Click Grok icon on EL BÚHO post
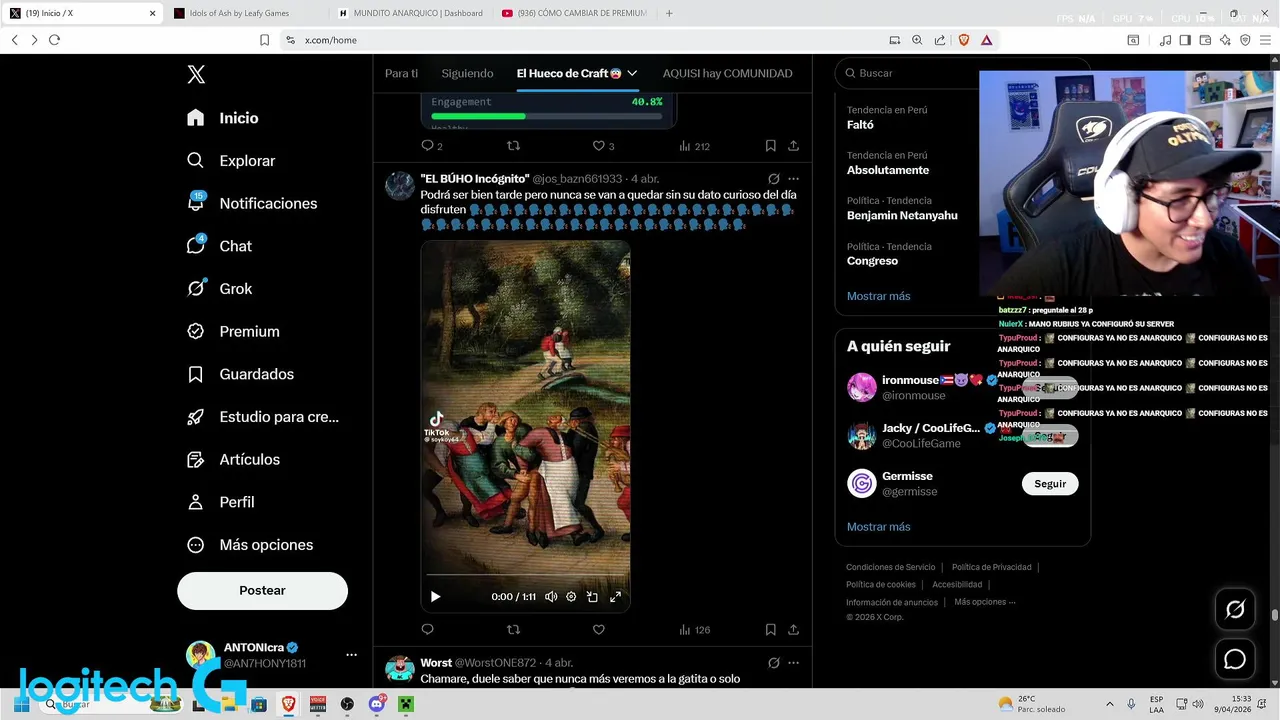Screen dimensions: 1280x720 (773, 179)
